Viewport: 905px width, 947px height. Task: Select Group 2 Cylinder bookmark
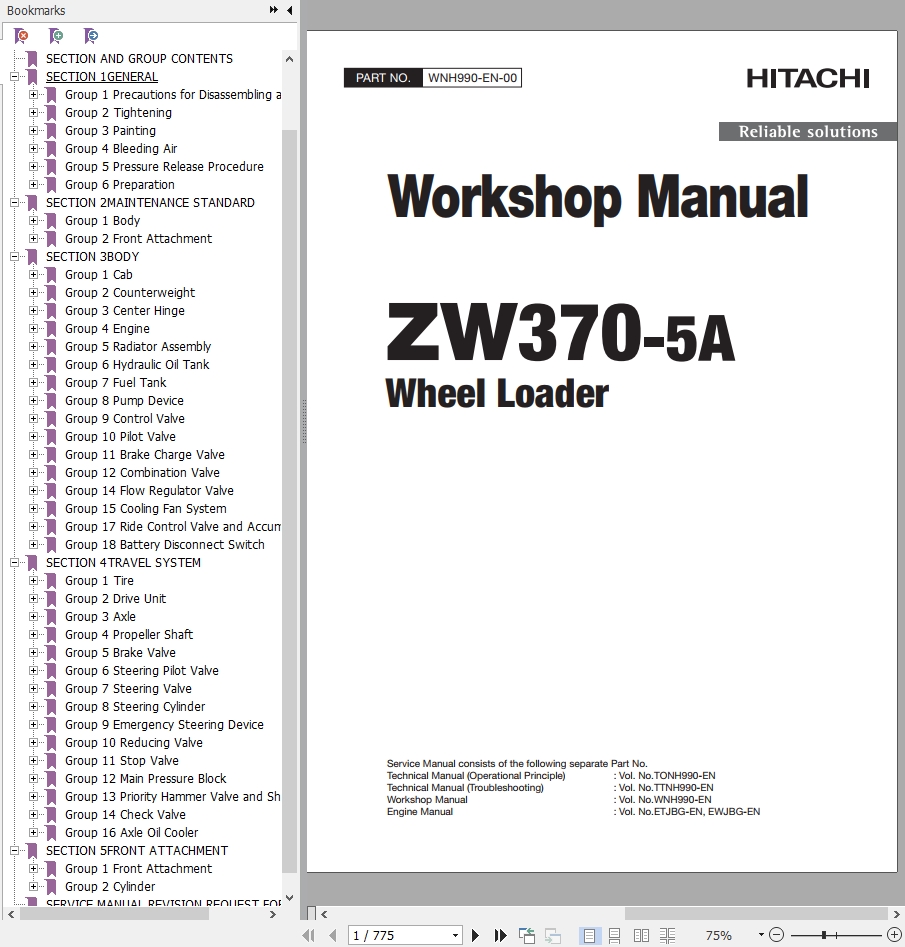pos(110,887)
